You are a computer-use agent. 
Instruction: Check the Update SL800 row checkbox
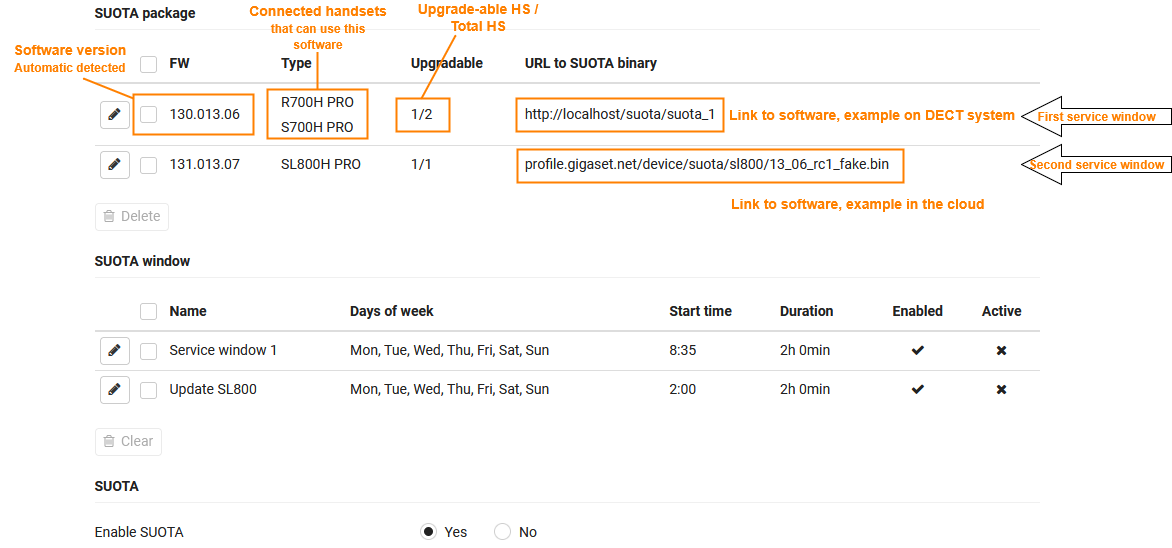[149, 390]
